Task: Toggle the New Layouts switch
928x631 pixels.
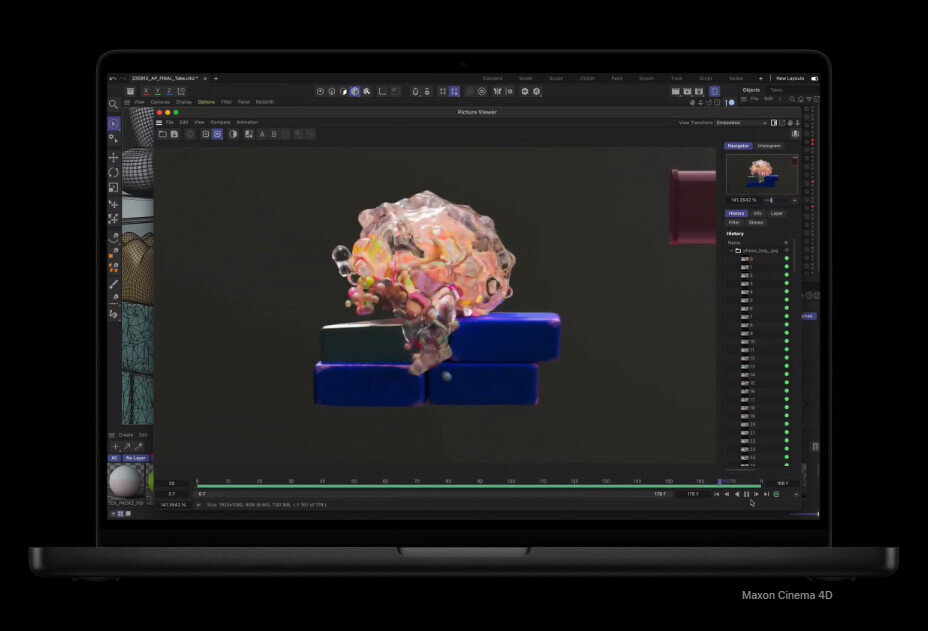Action: pos(815,78)
